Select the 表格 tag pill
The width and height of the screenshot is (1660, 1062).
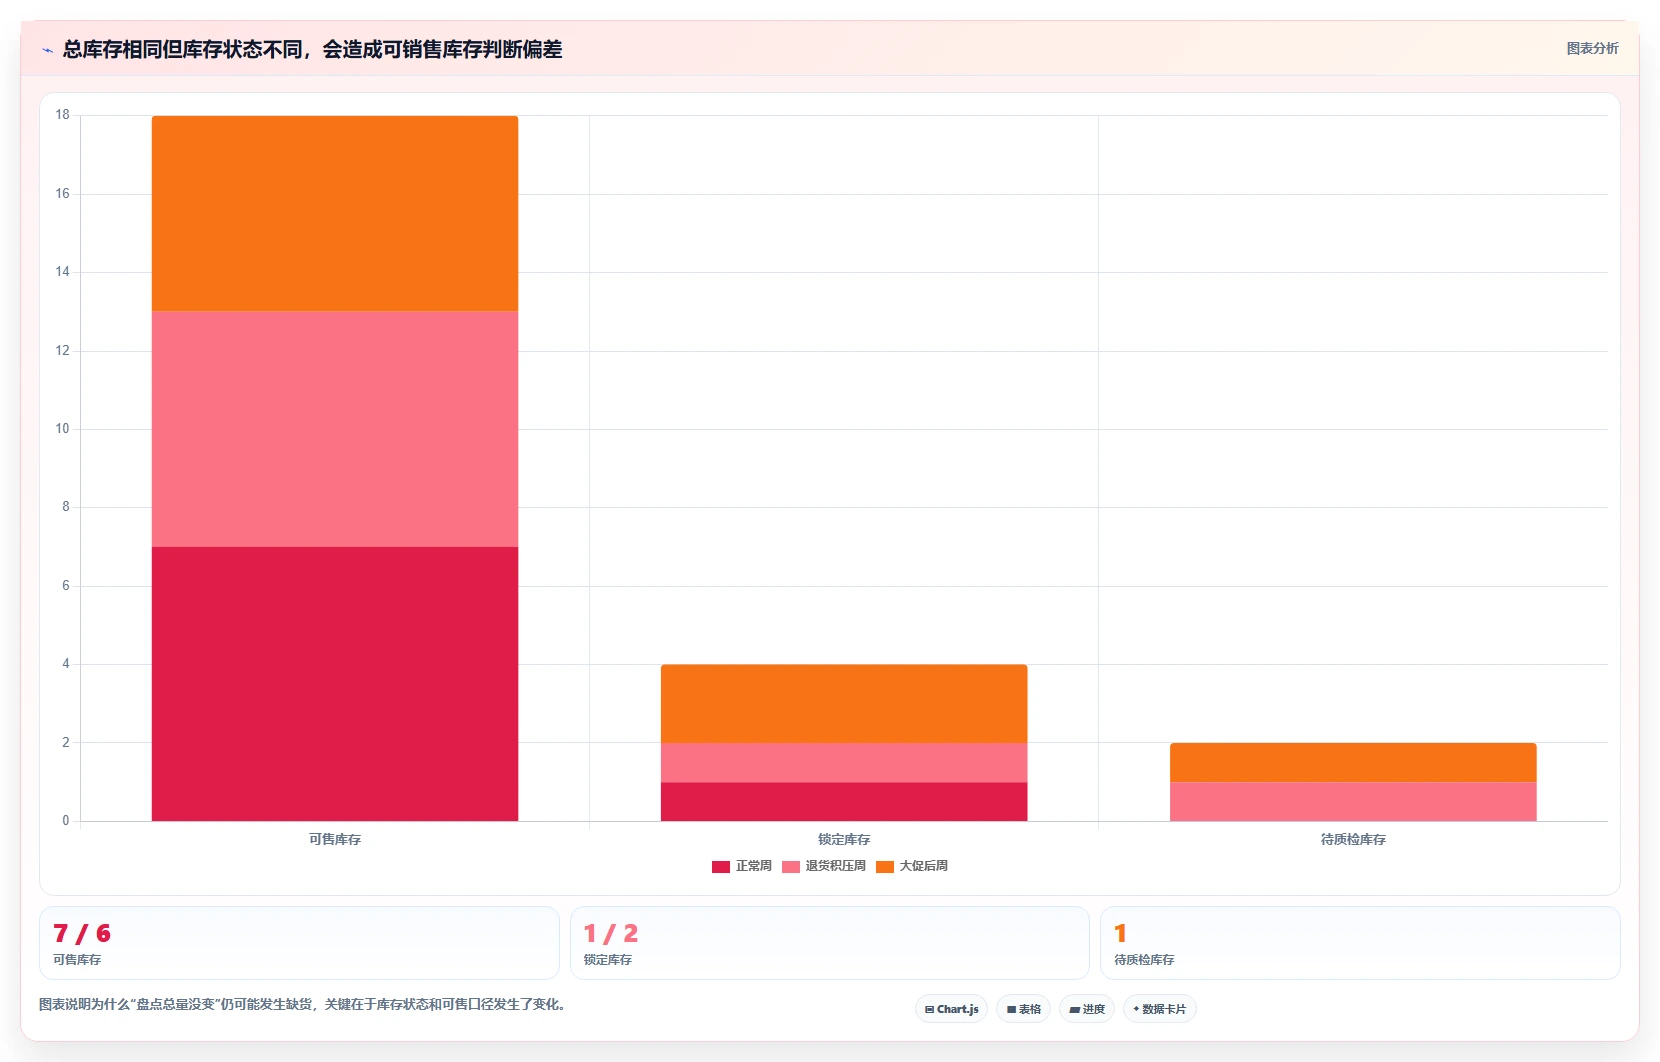point(1023,1009)
